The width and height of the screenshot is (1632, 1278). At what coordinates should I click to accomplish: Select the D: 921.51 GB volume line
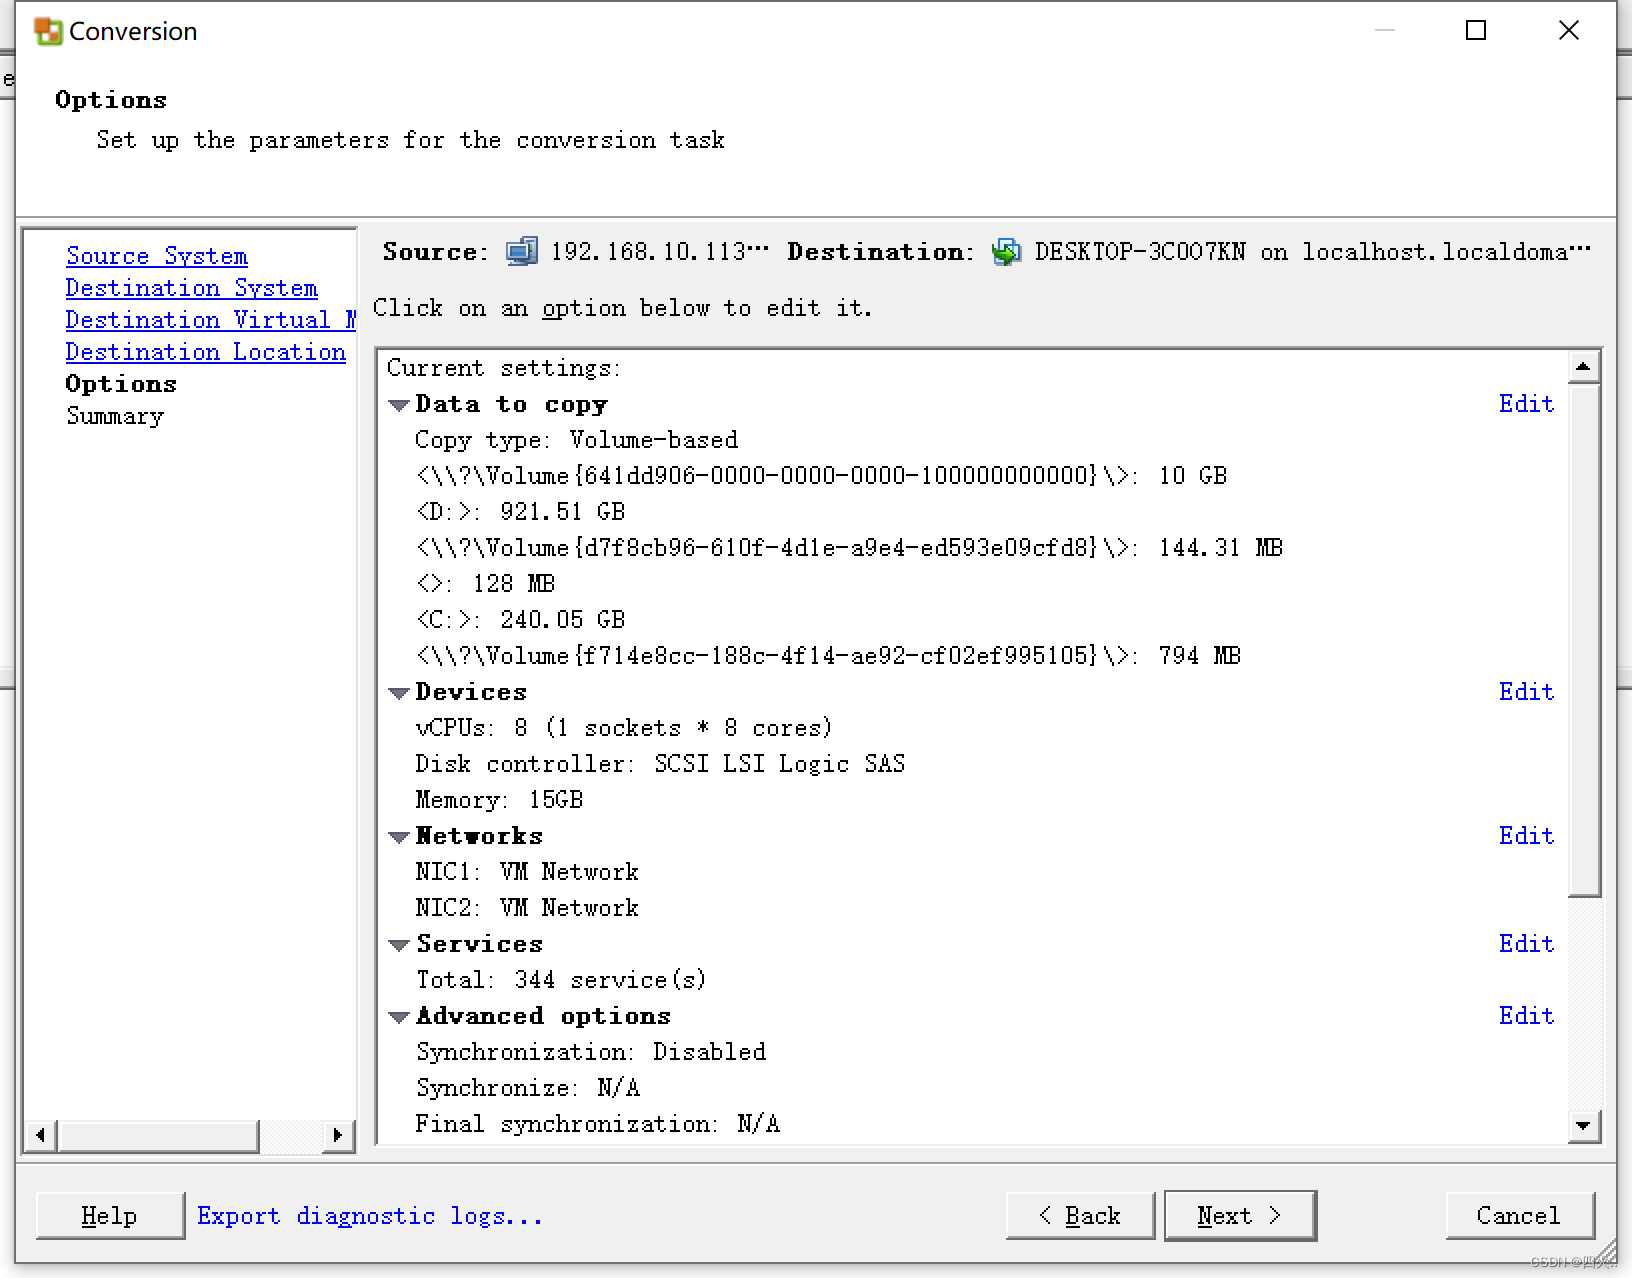click(x=521, y=512)
